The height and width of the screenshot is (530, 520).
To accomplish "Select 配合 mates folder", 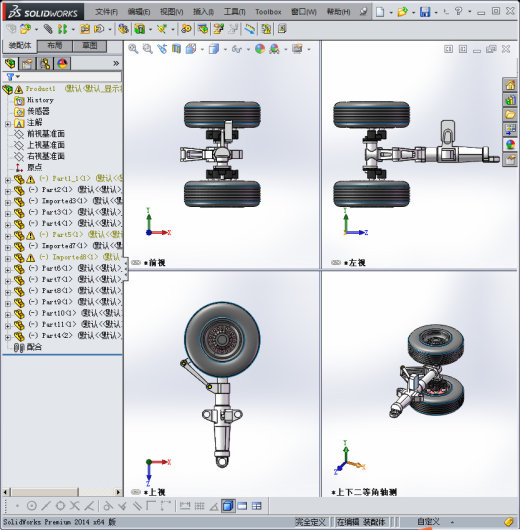I will click(x=34, y=347).
